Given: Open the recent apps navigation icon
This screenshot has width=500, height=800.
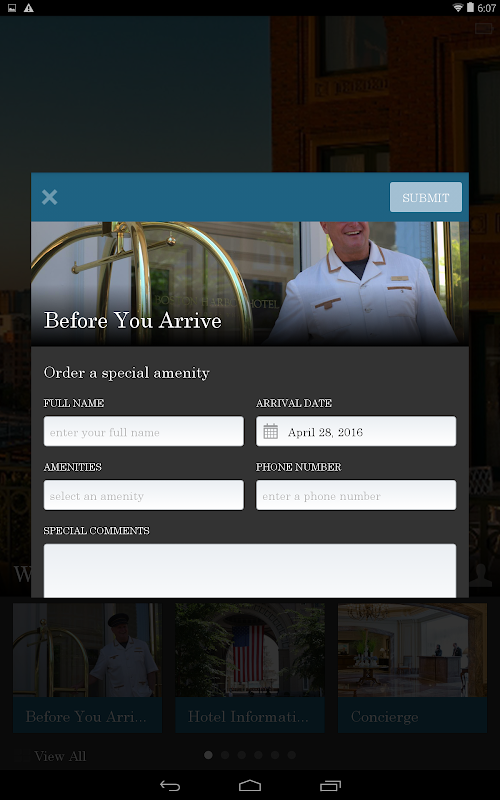Looking at the screenshot, I should click(330, 785).
